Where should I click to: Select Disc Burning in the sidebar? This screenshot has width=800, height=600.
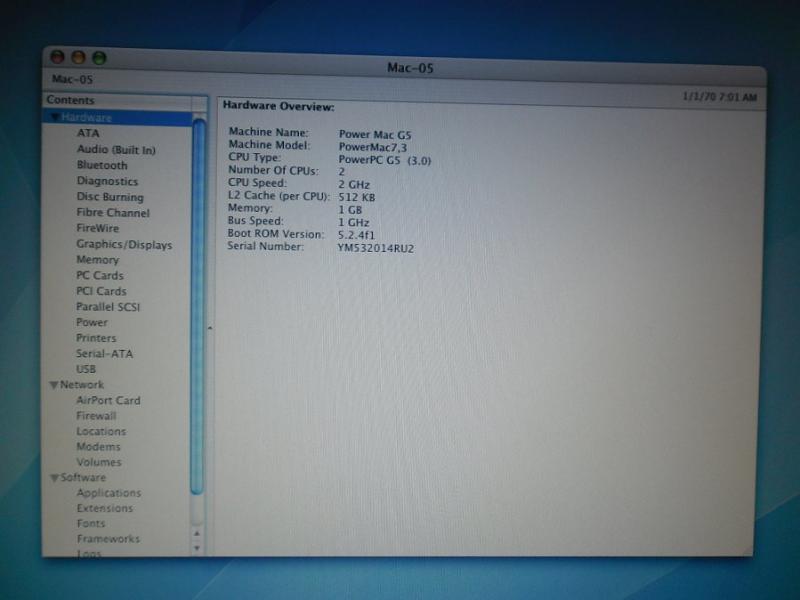coord(110,197)
